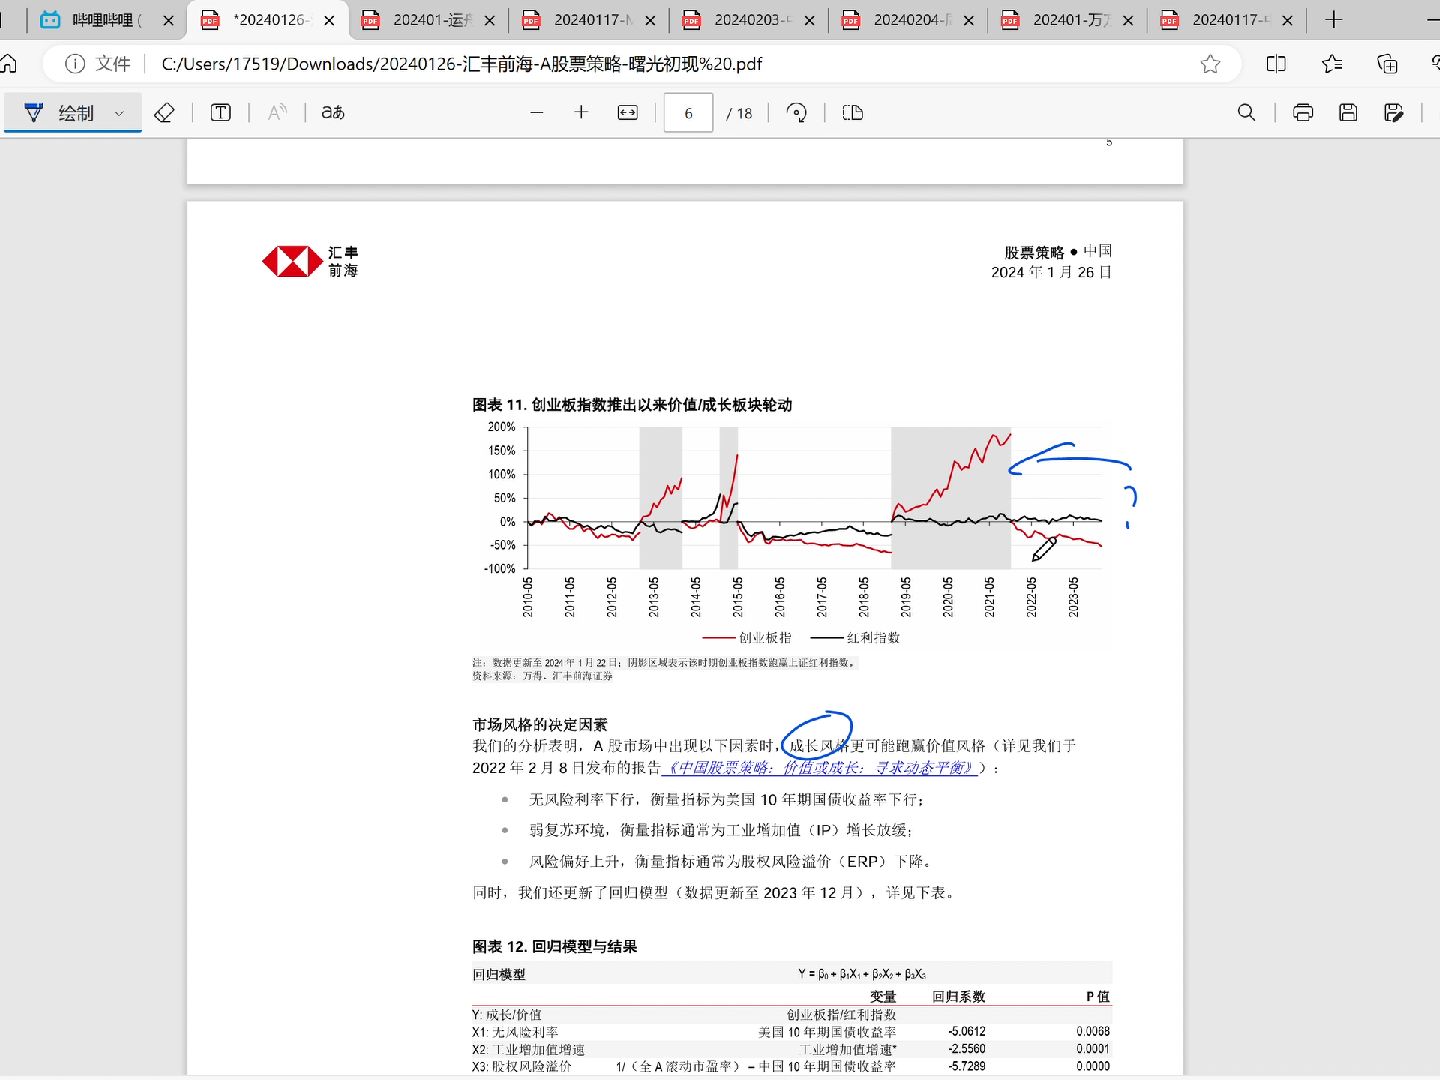Screen dimensions: 1440x1080
Task: Switch to the 20240203 PDF tab
Action: tap(750, 20)
